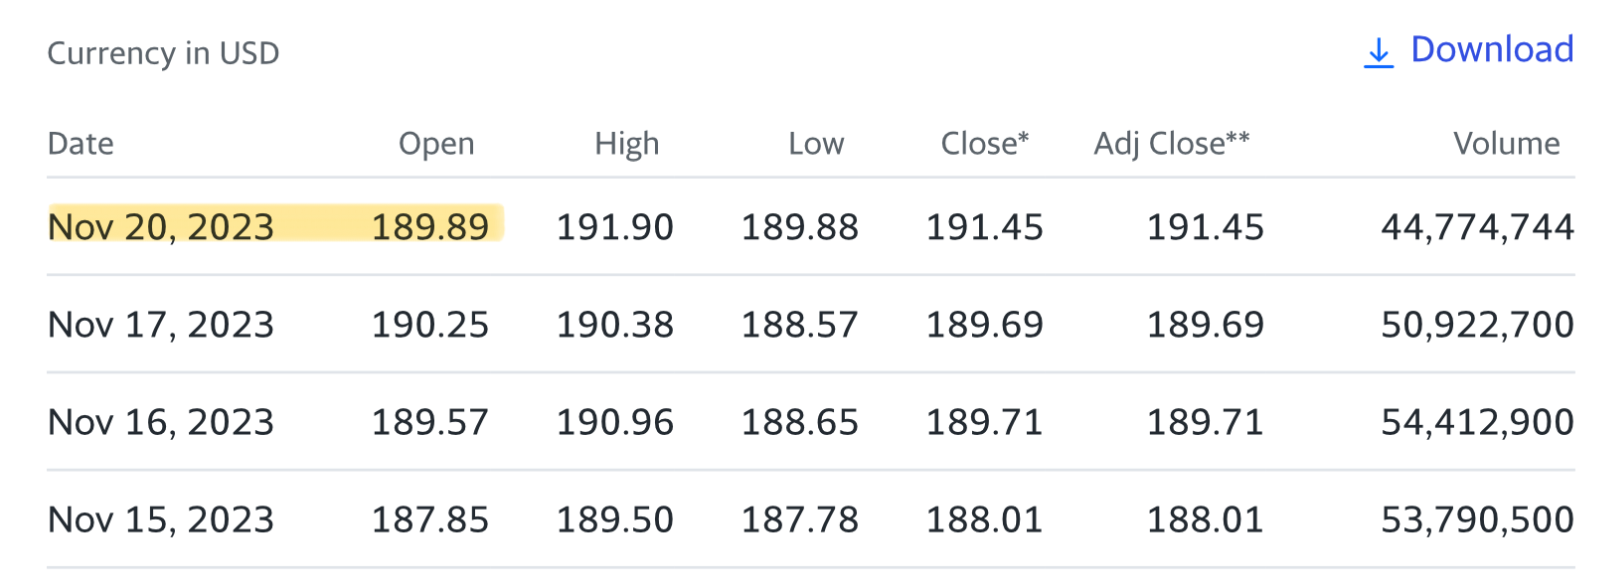Click the Adj Close** column header
The image size is (1620, 579).
click(1172, 144)
